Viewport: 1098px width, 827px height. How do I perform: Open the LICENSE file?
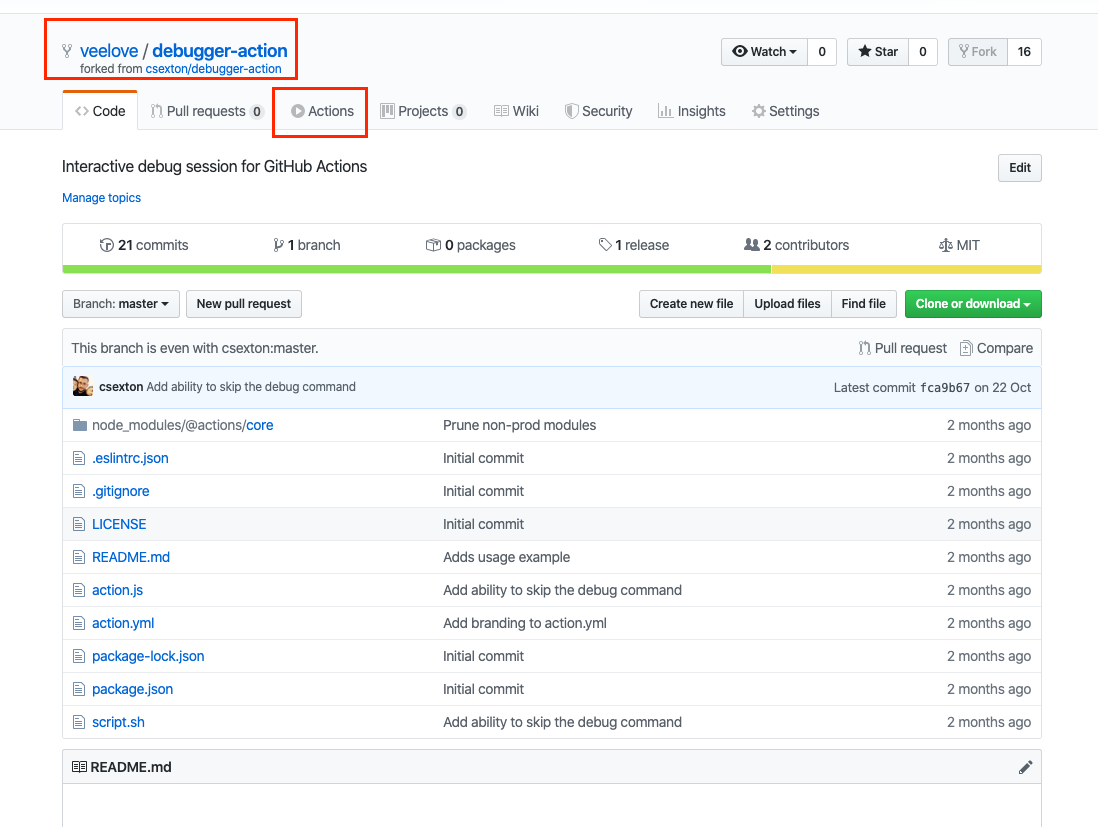tap(119, 524)
